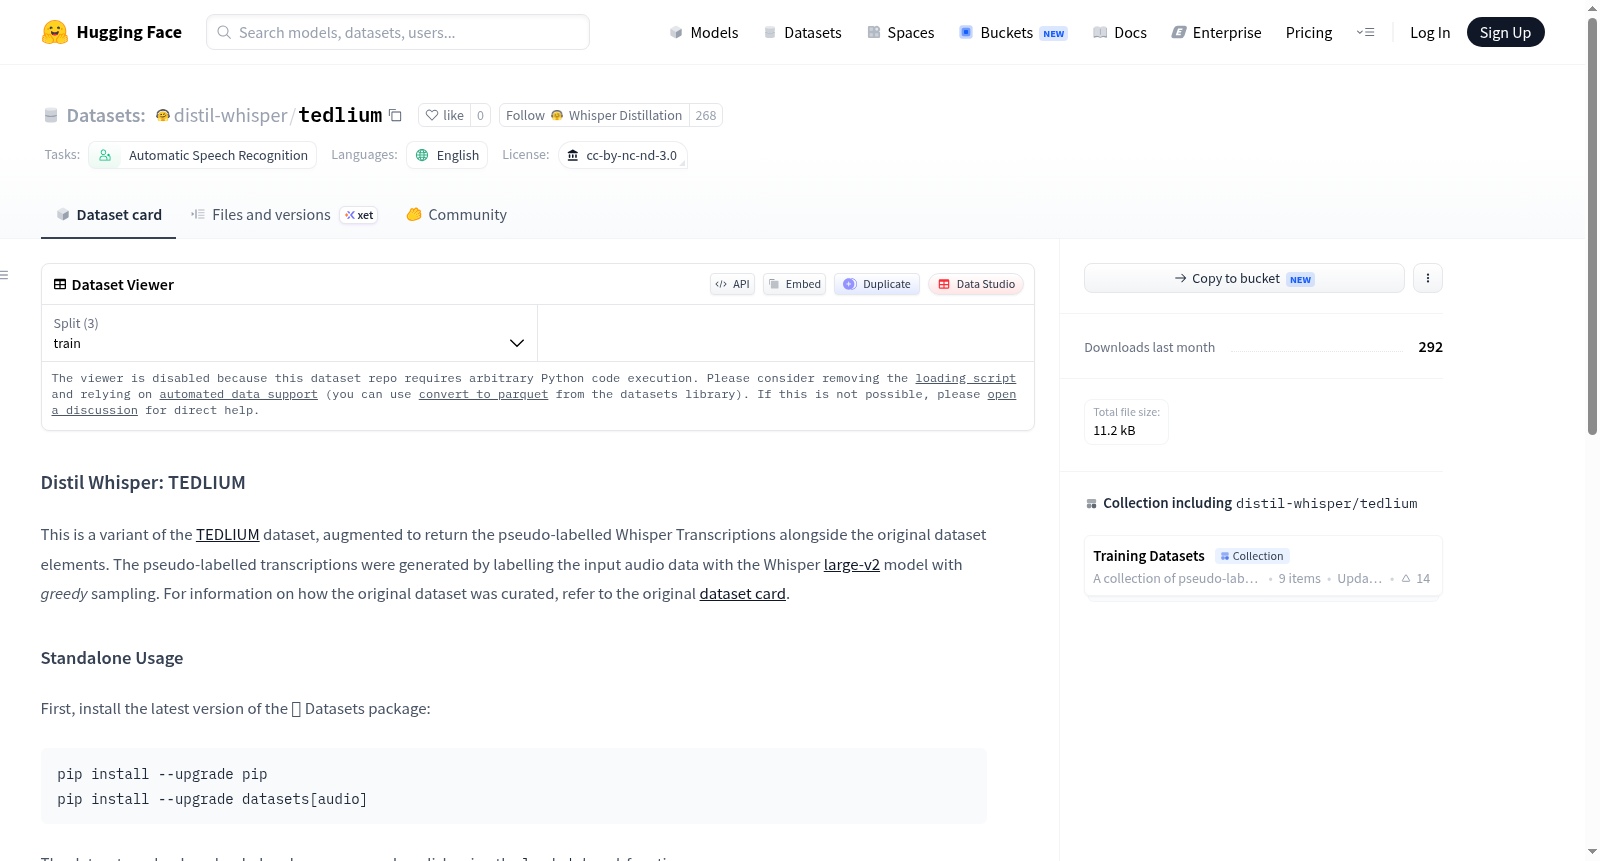This screenshot has width=1600, height=861.
Task: Click the pip install code block
Action: tap(514, 786)
